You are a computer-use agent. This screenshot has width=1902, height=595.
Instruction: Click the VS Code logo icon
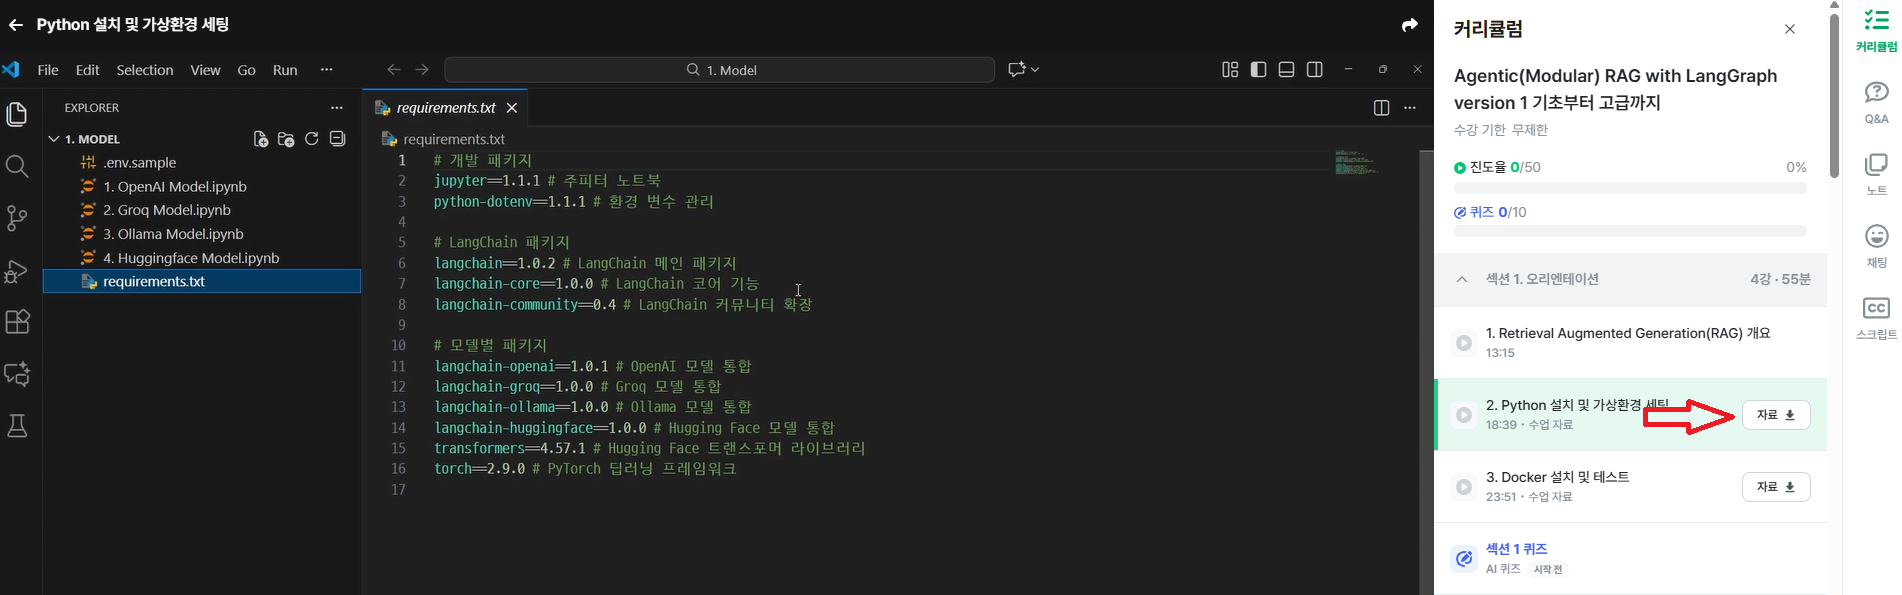coord(11,70)
